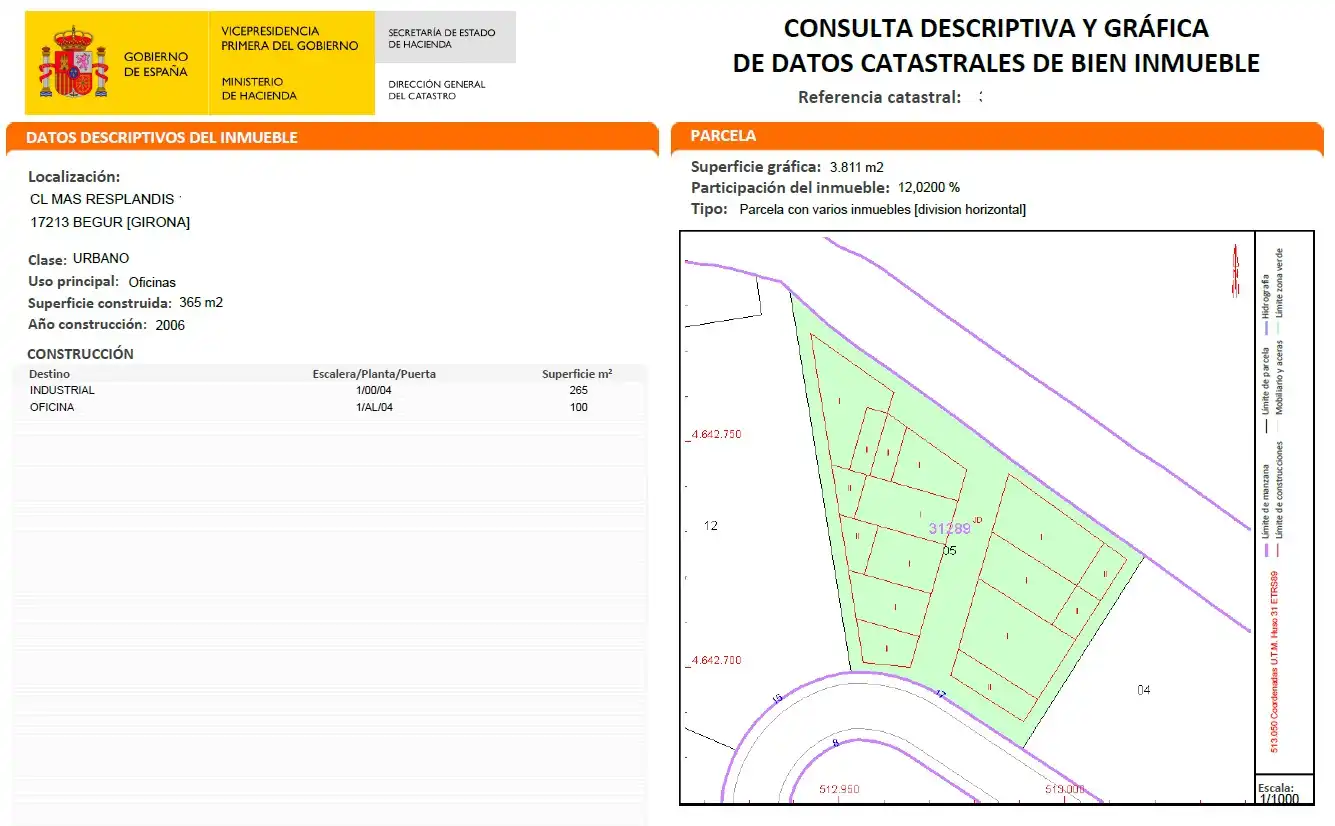The height and width of the screenshot is (826, 1335).
Task: Click the 'Escala:' label in the map corner
Action: point(1275,787)
